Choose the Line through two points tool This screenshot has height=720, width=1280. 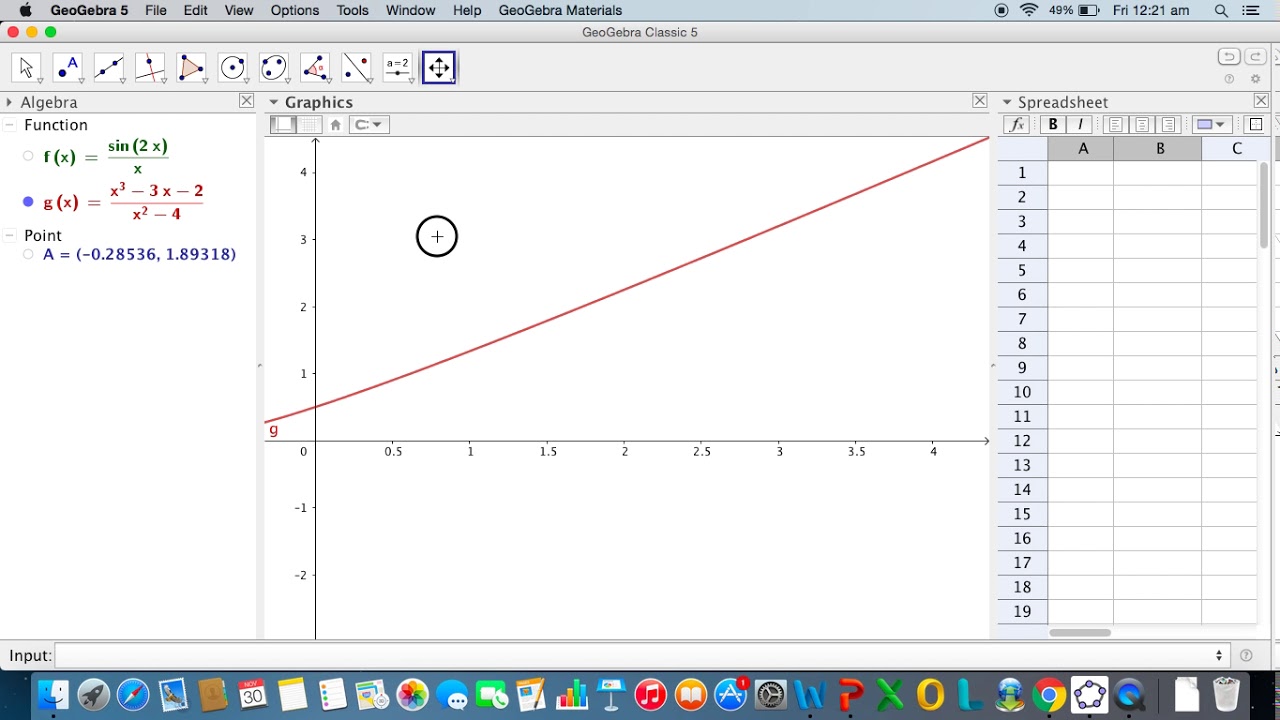(108, 68)
